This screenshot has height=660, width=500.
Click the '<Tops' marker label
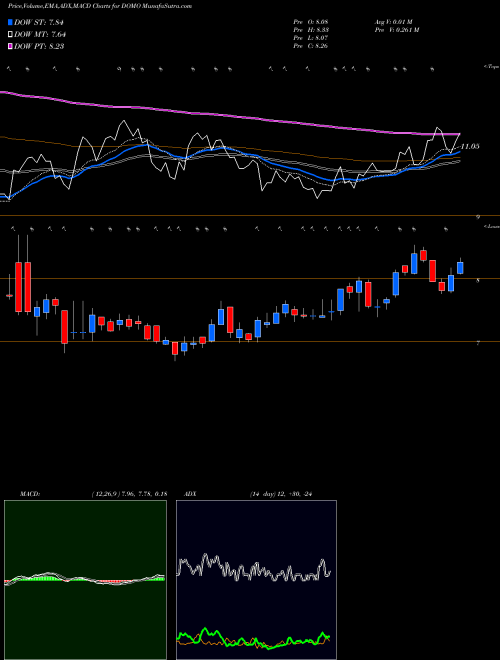coord(491,67)
